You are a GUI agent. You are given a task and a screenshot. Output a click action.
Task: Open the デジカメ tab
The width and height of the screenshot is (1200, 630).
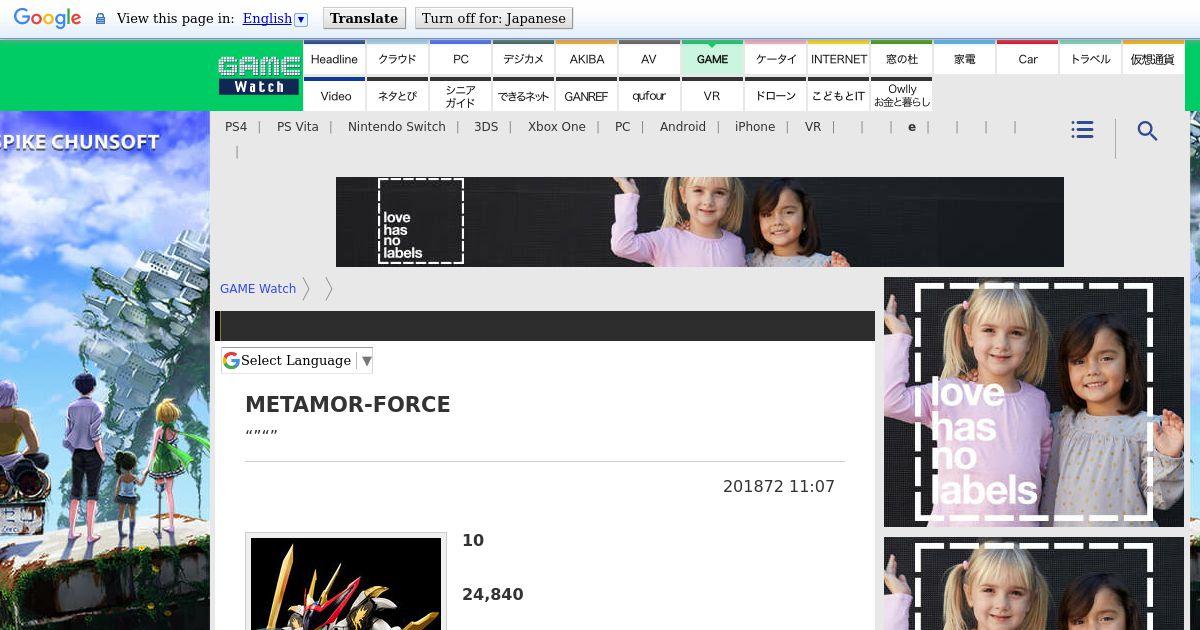coord(523,58)
